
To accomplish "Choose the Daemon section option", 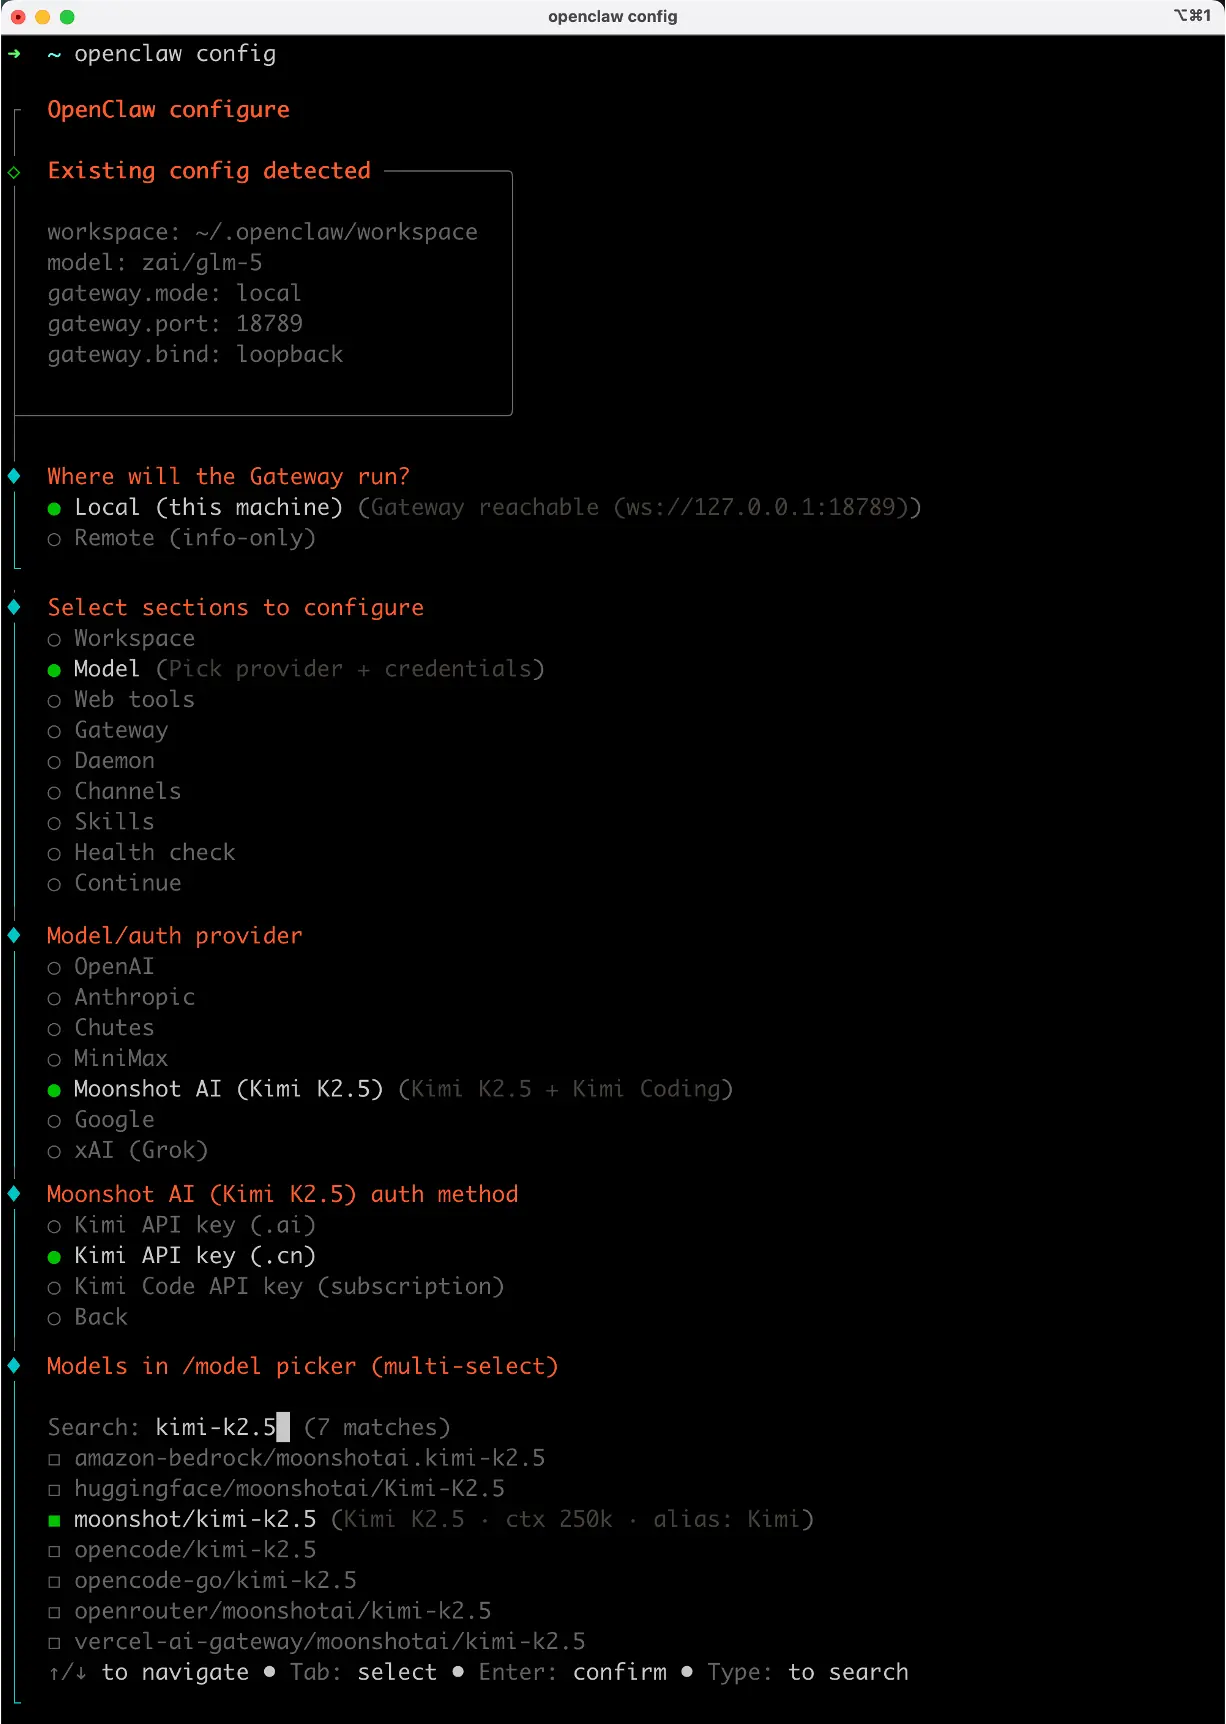I will pos(101,761).
